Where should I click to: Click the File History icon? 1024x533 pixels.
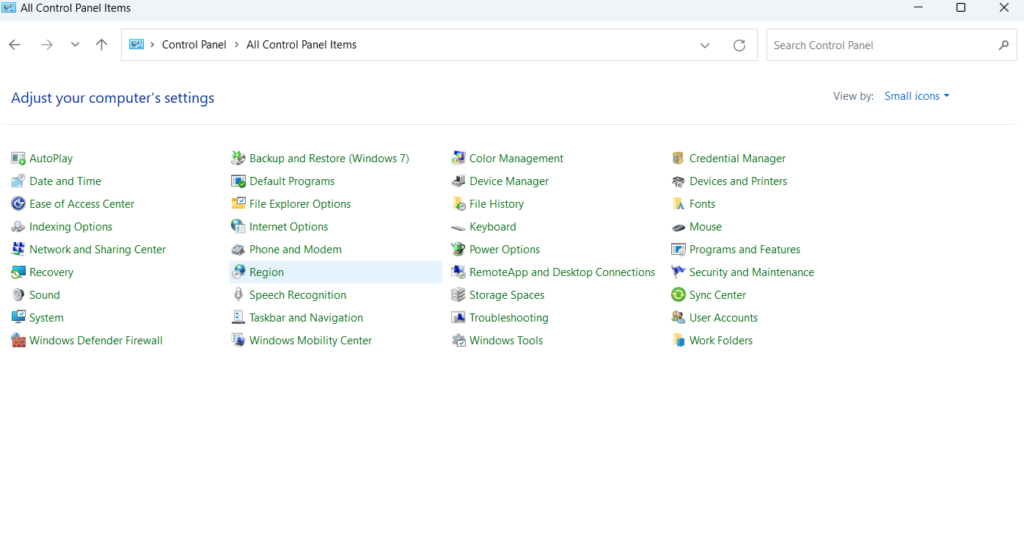(458, 204)
